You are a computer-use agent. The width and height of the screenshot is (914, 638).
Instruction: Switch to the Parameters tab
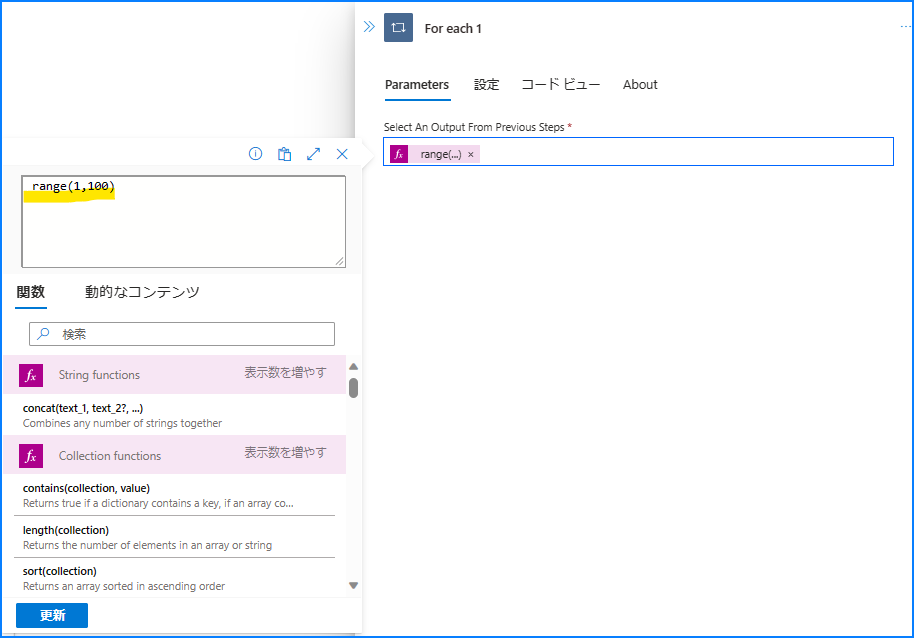[x=417, y=84]
